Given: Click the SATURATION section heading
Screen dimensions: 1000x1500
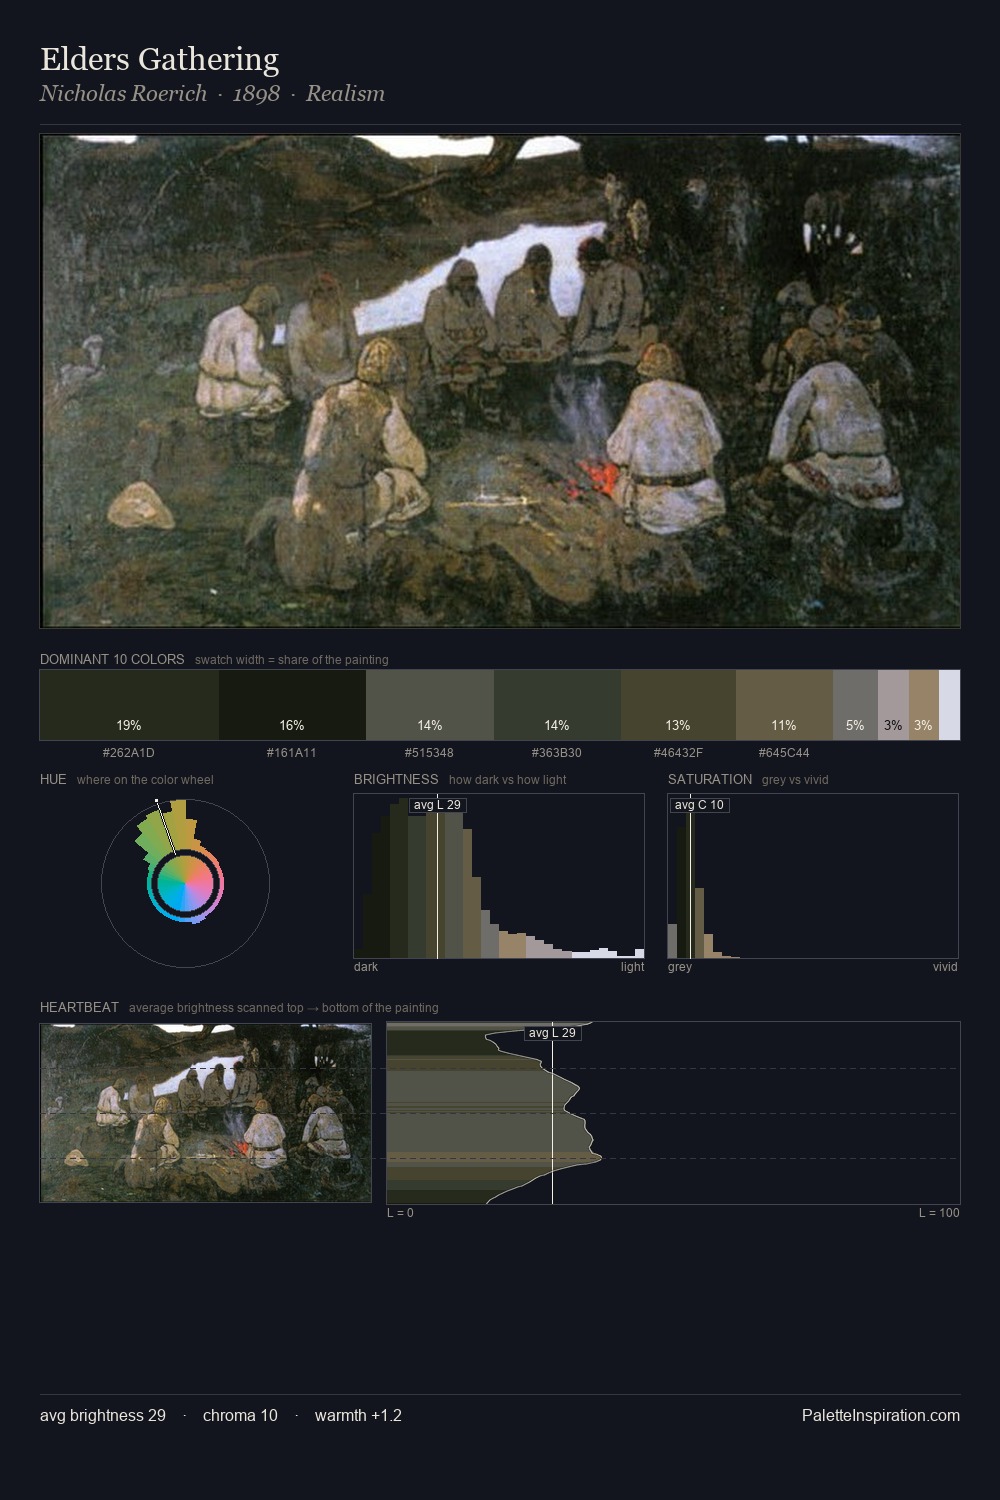Looking at the screenshot, I should click(710, 780).
